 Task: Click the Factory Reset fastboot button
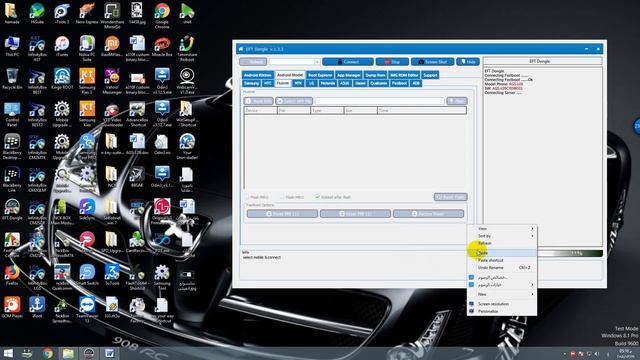pos(428,214)
